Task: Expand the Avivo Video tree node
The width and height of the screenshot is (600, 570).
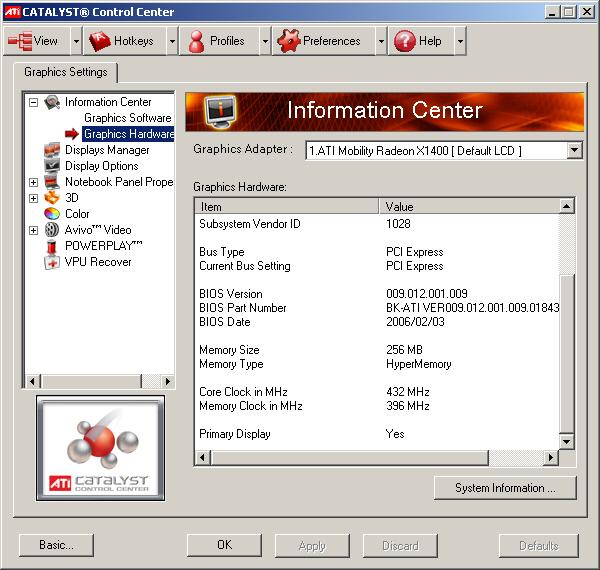Action: click(x=34, y=230)
